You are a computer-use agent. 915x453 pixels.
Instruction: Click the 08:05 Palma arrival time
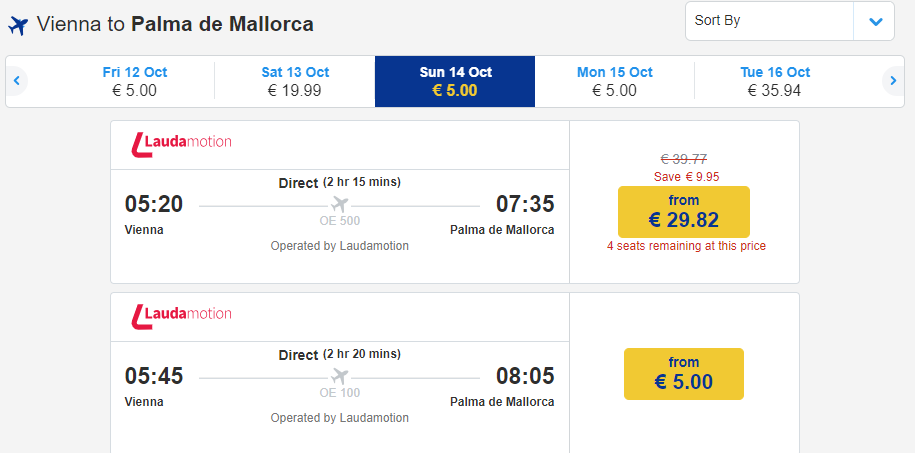[x=524, y=376]
